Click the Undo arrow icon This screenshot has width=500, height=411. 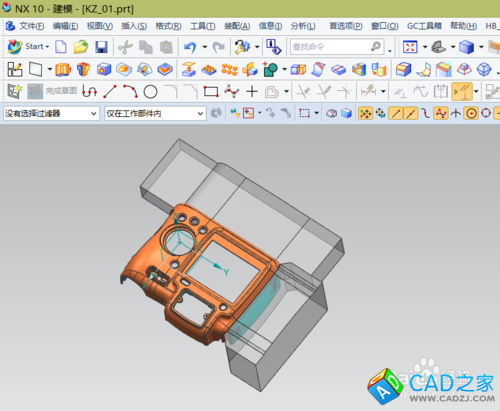190,47
